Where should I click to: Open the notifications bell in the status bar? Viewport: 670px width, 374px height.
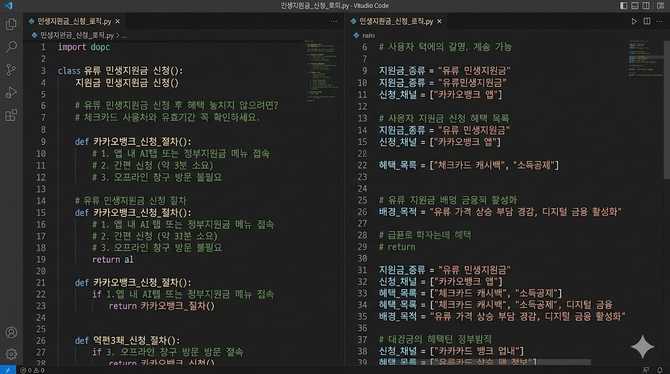[x=660, y=370]
